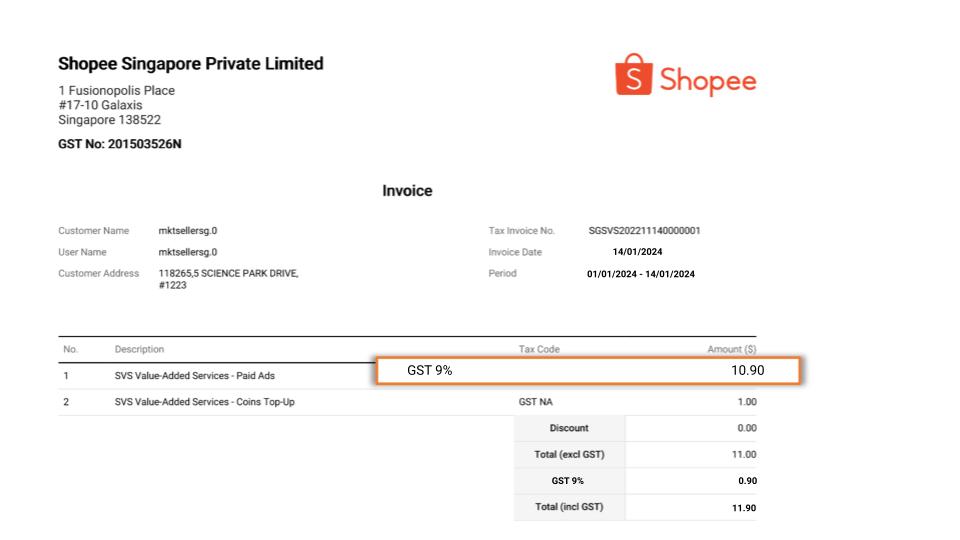Click the Customer Name value mktsellersg.0
The width and height of the screenshot is (960, 540).
[188, 231]
